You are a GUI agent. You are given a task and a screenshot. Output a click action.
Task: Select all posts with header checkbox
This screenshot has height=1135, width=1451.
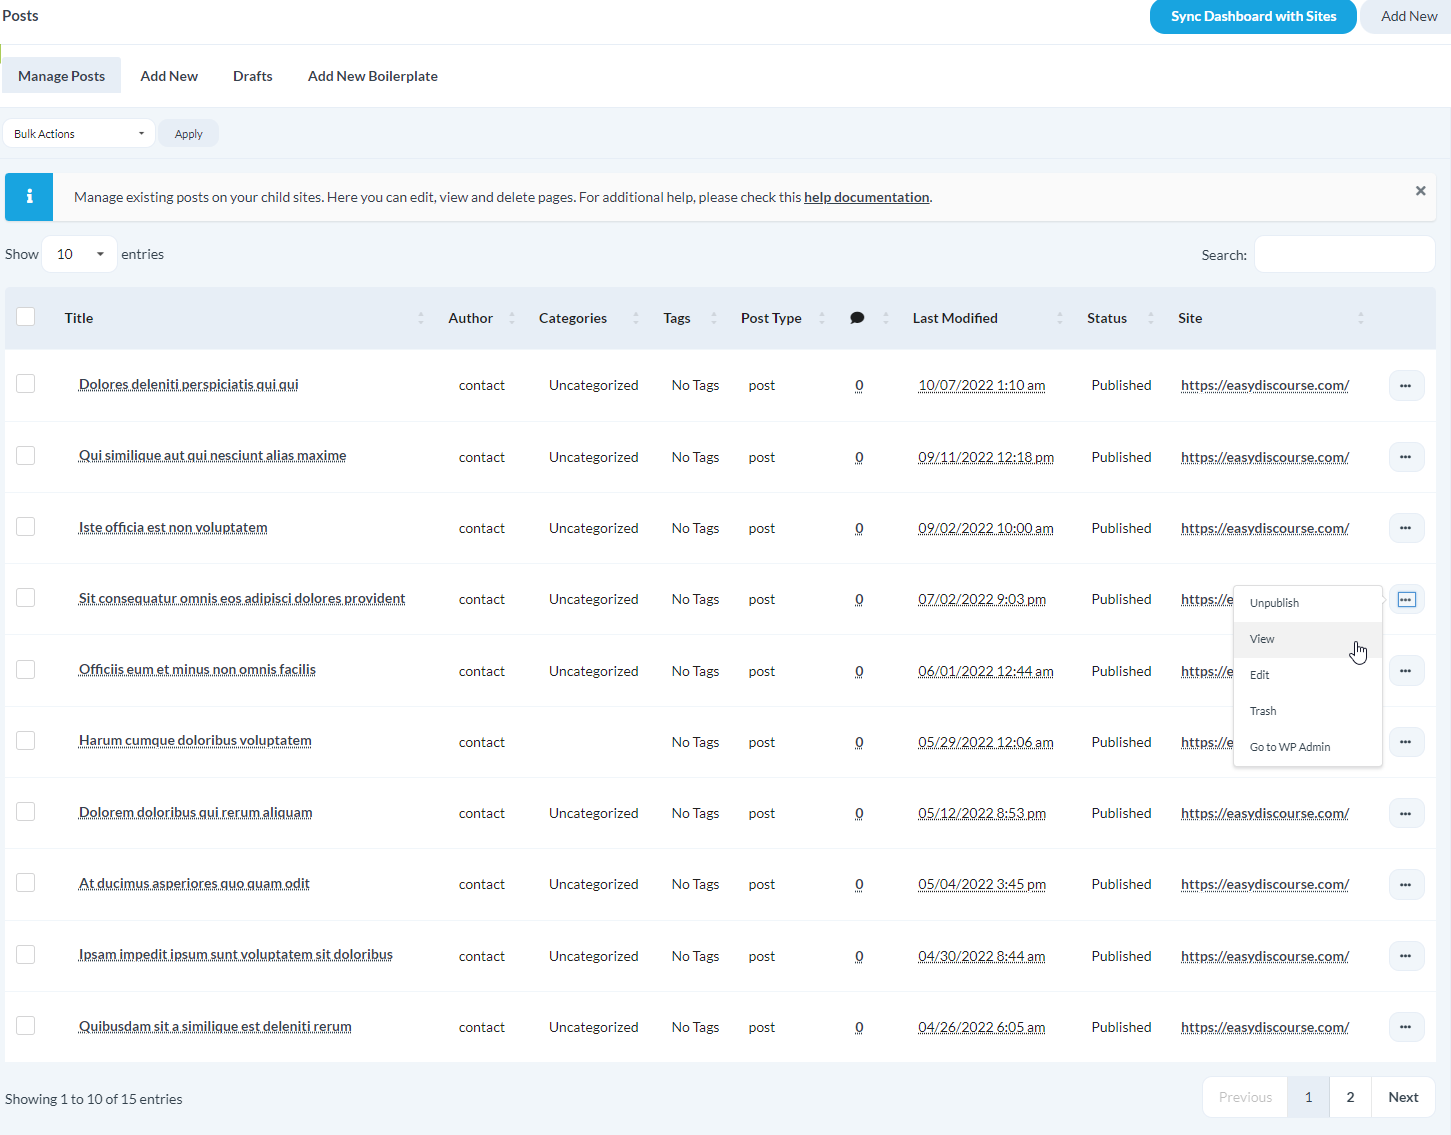pyautogui.click(x=26, y=316)
